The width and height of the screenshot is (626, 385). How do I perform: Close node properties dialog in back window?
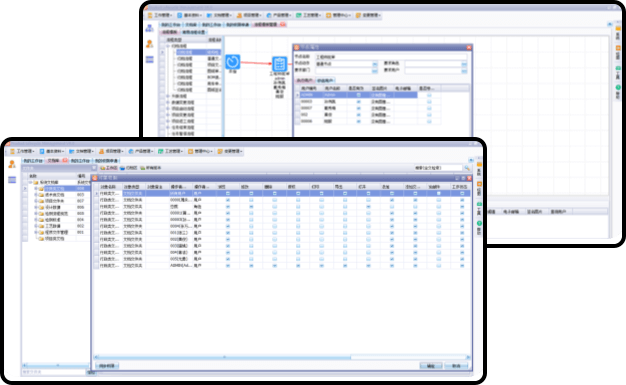coord(469,48)
